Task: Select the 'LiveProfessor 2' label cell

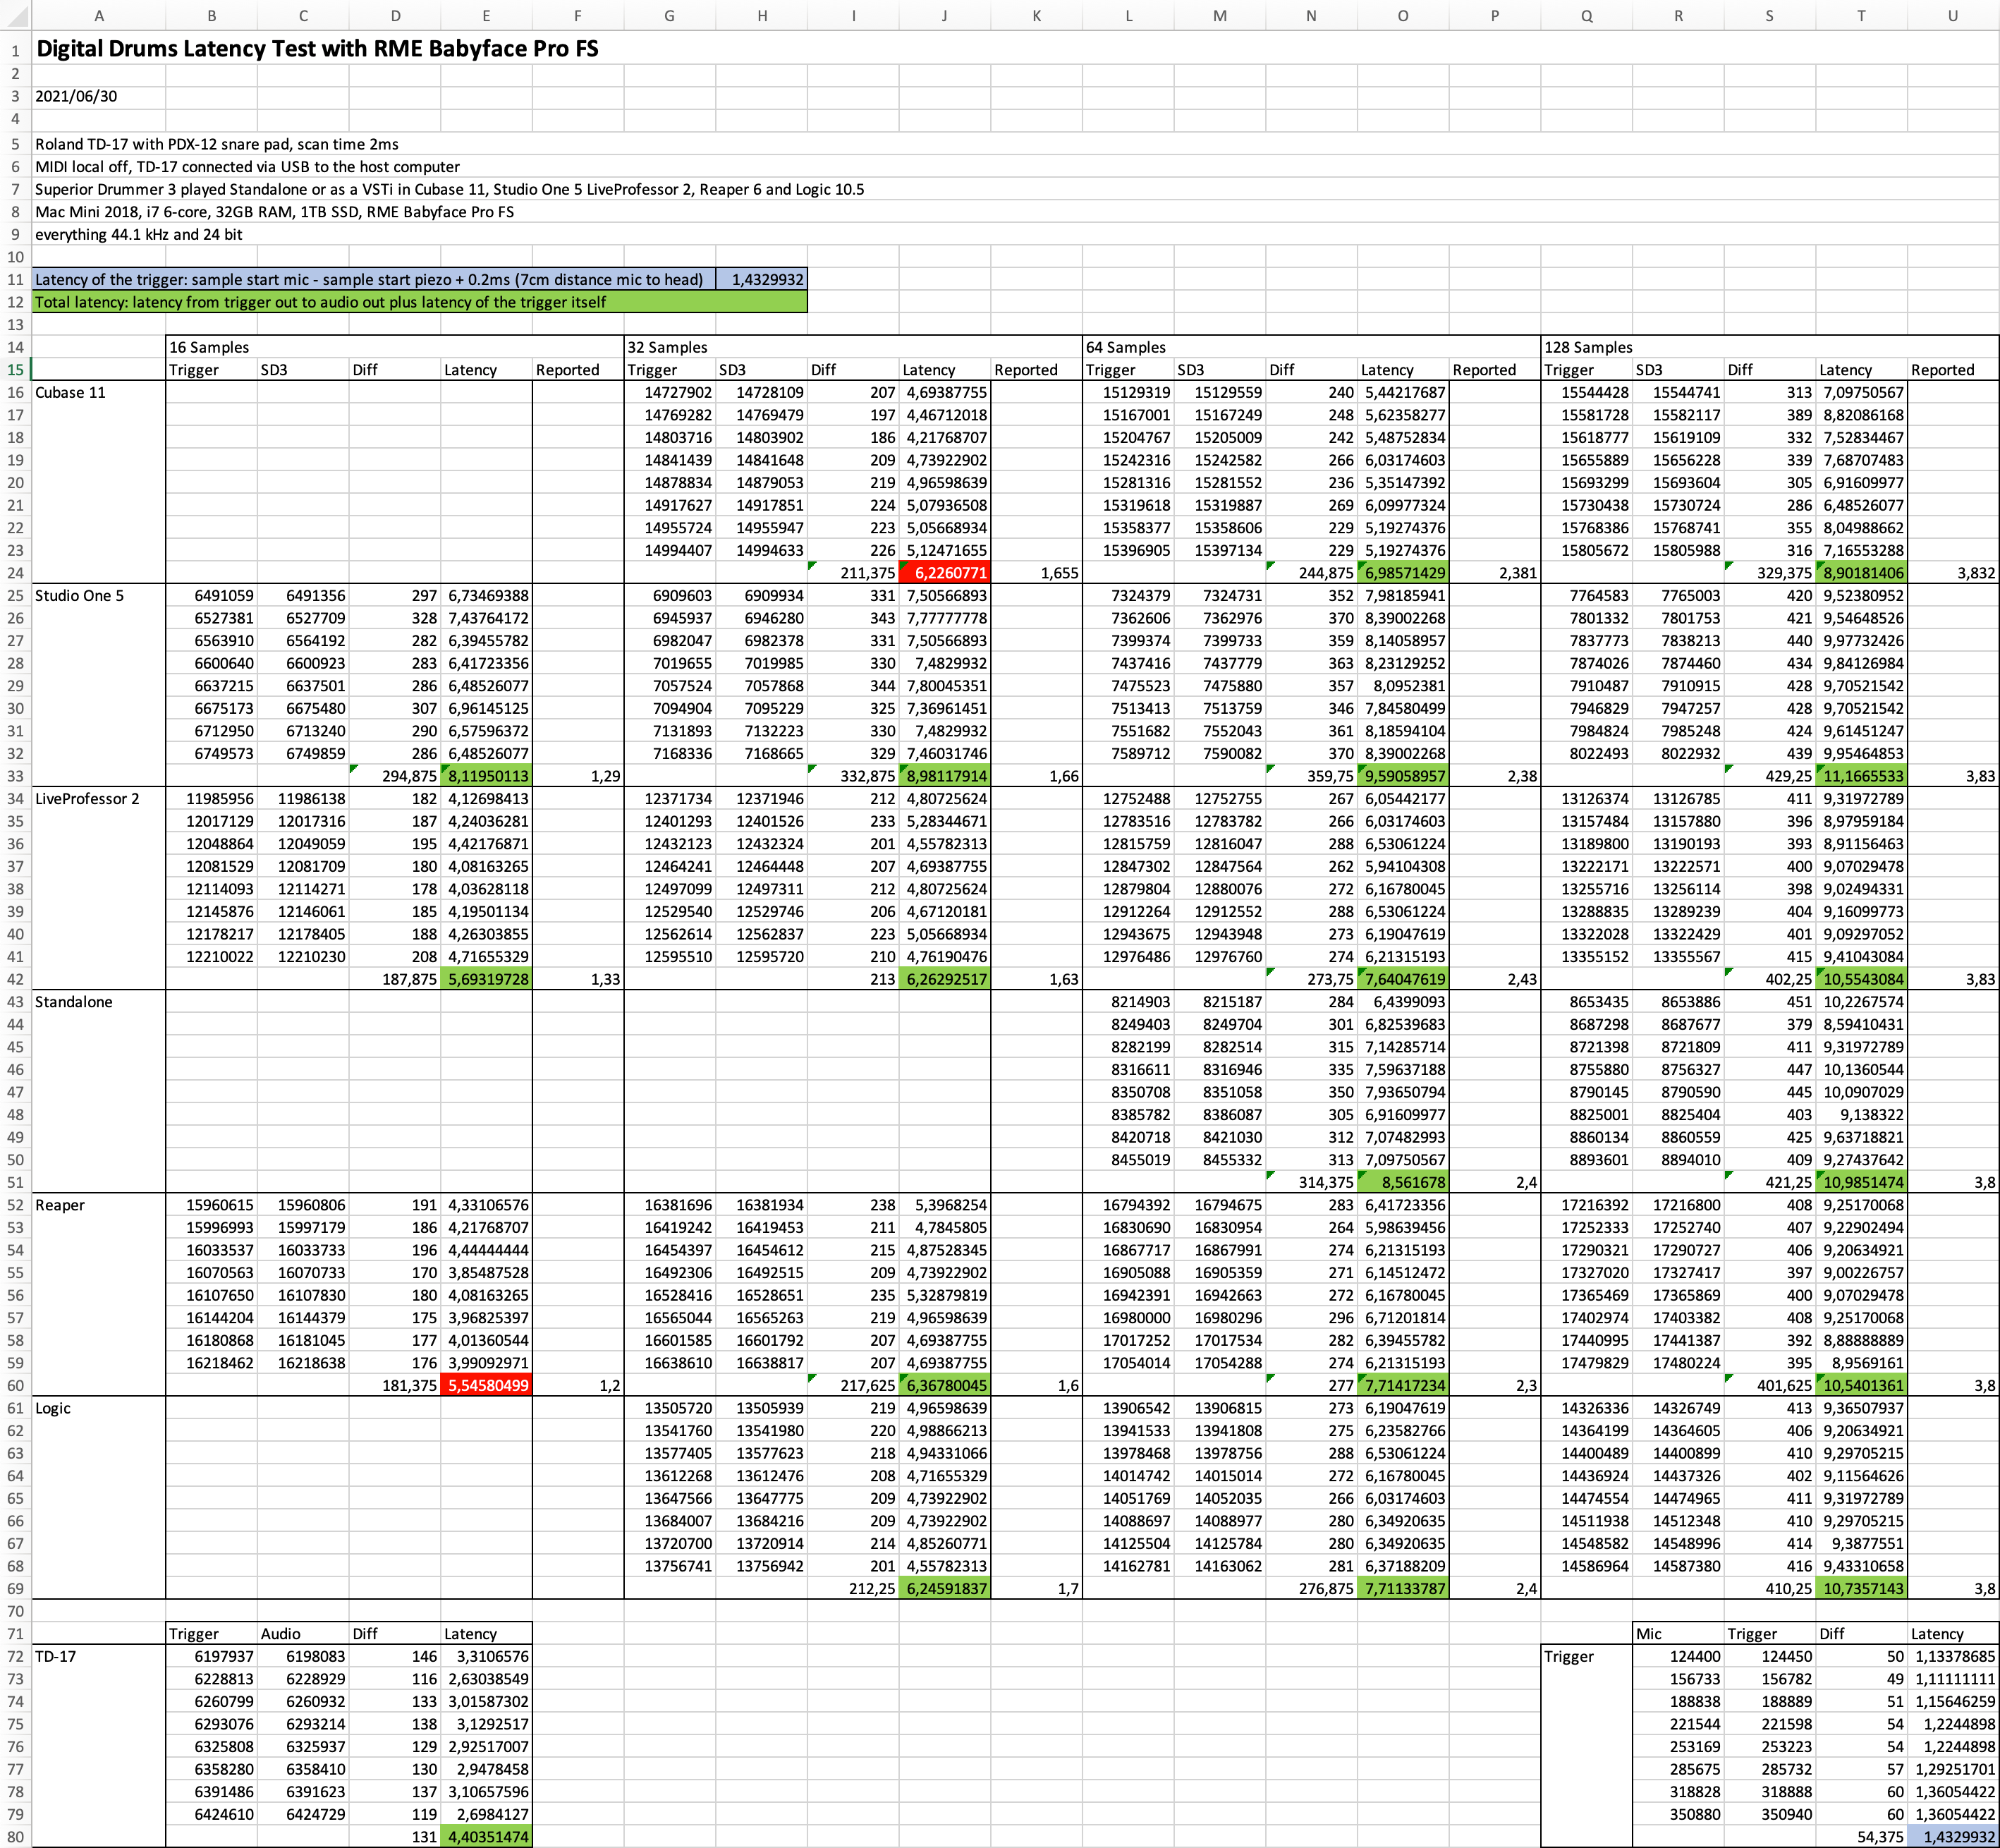Action: coord(87,799)
